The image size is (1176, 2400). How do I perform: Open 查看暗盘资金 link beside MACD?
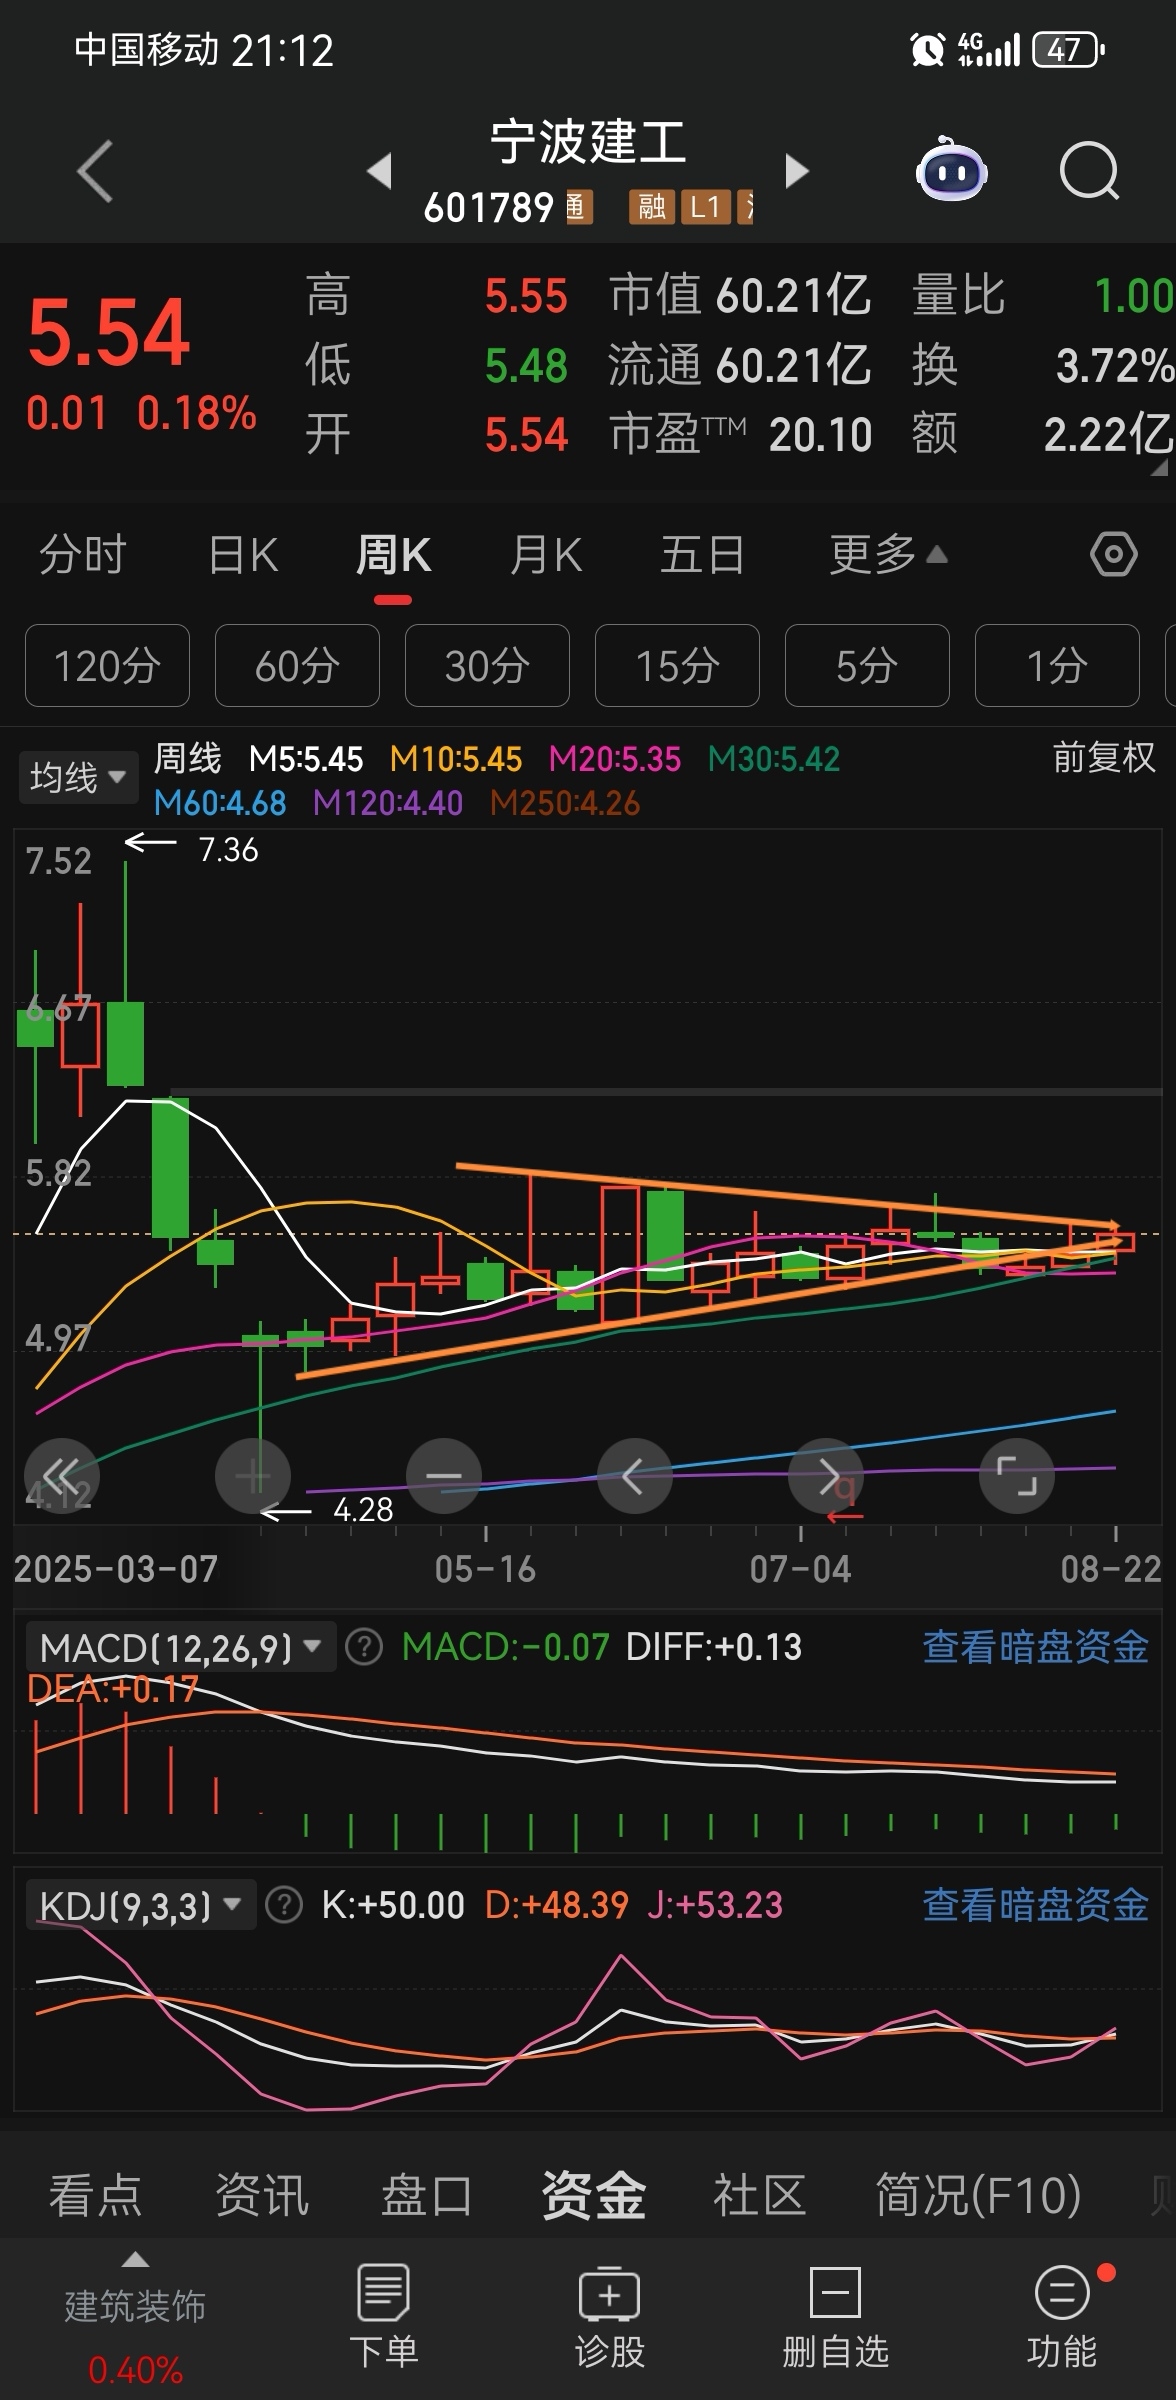(x=1035, y=1646)
